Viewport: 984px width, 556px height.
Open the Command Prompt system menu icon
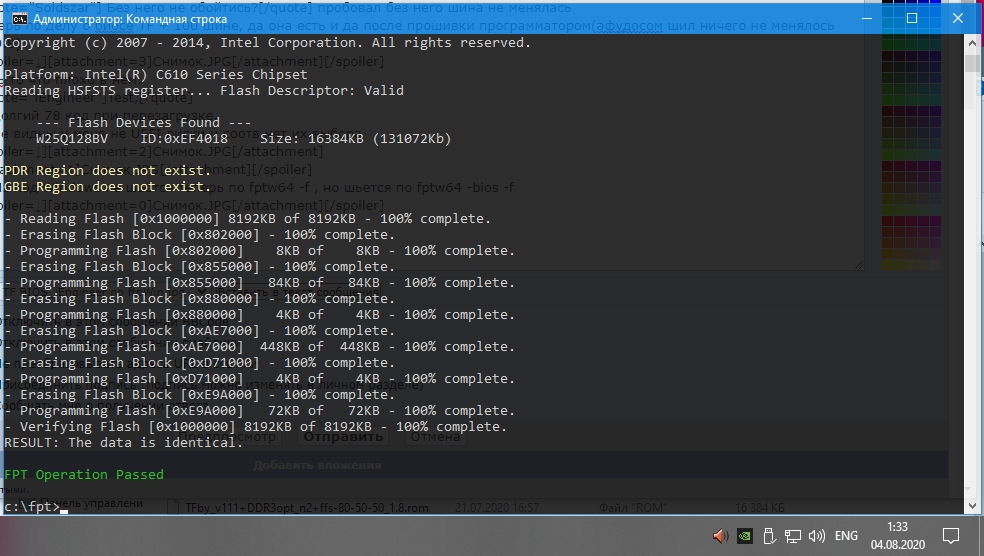click(19, 19)
